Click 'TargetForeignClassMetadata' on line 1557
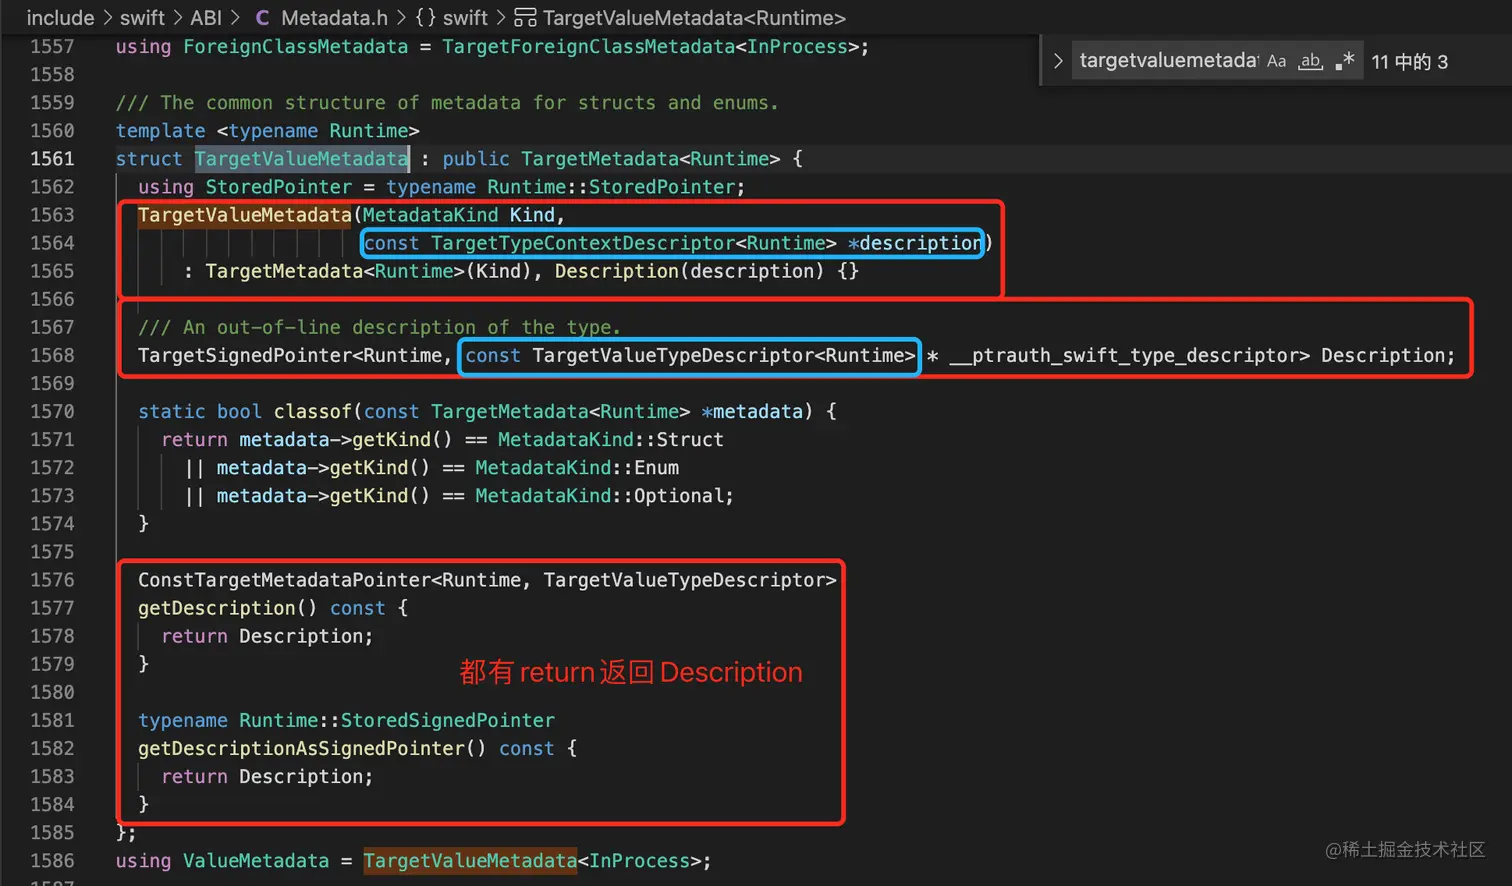Viewport: 1512px width, 886px height. [588, 47]
